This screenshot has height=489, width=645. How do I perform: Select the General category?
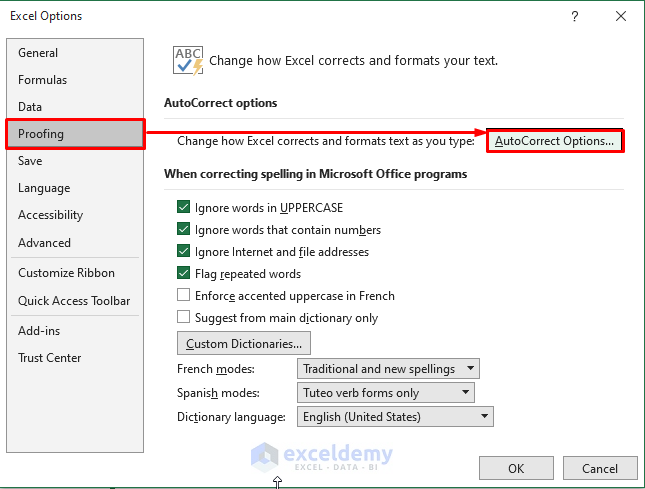(x=38, y=53)
